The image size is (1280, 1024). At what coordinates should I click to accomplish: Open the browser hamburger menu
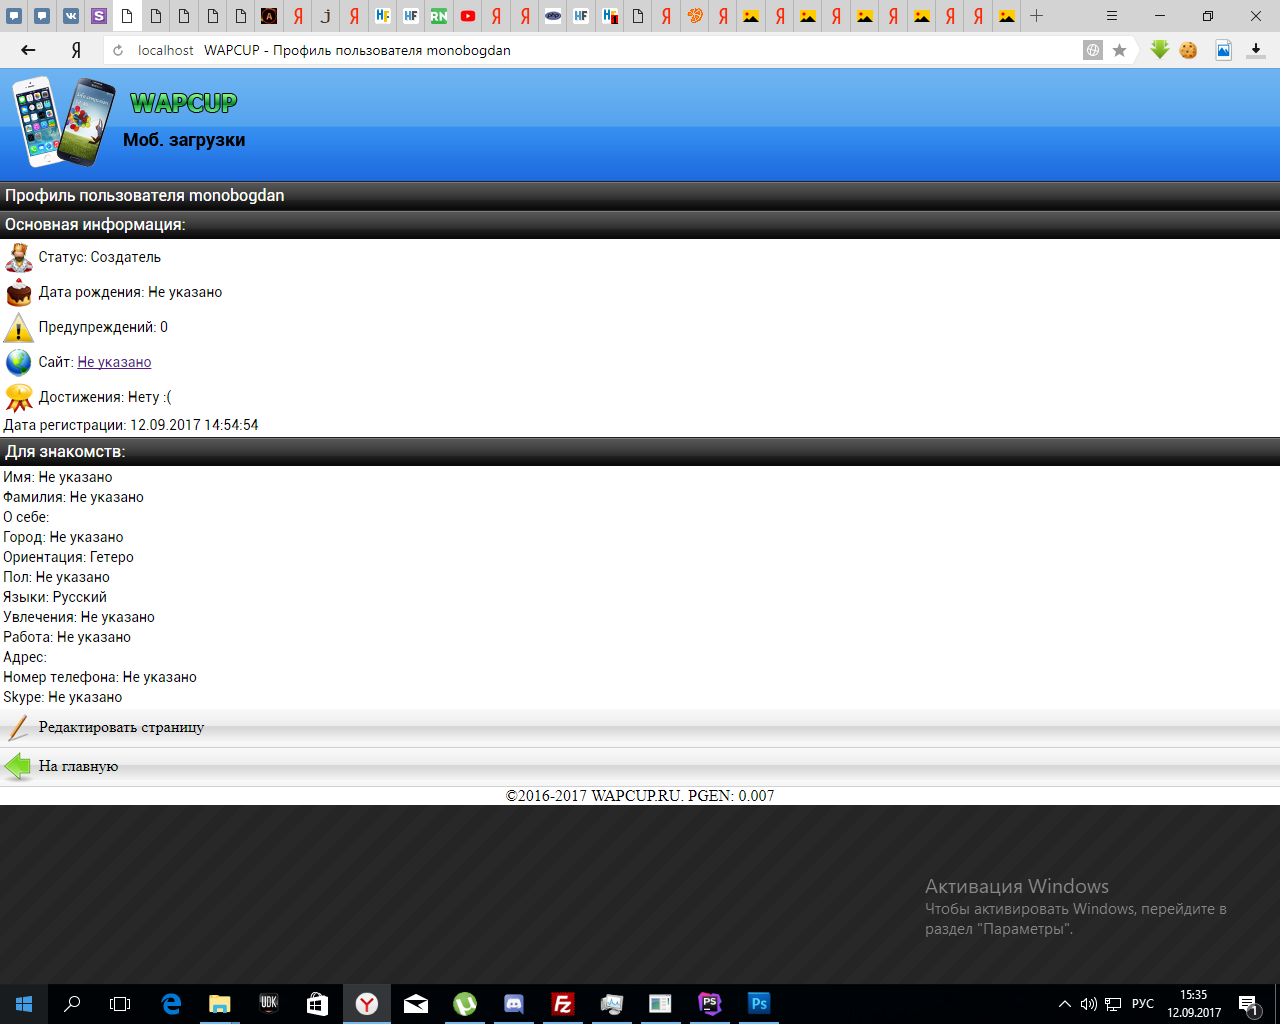pos(1112,16)
